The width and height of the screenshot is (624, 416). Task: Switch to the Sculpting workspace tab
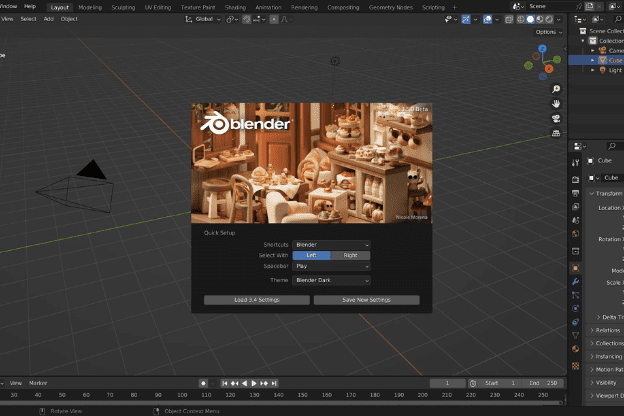pos(123,8)
